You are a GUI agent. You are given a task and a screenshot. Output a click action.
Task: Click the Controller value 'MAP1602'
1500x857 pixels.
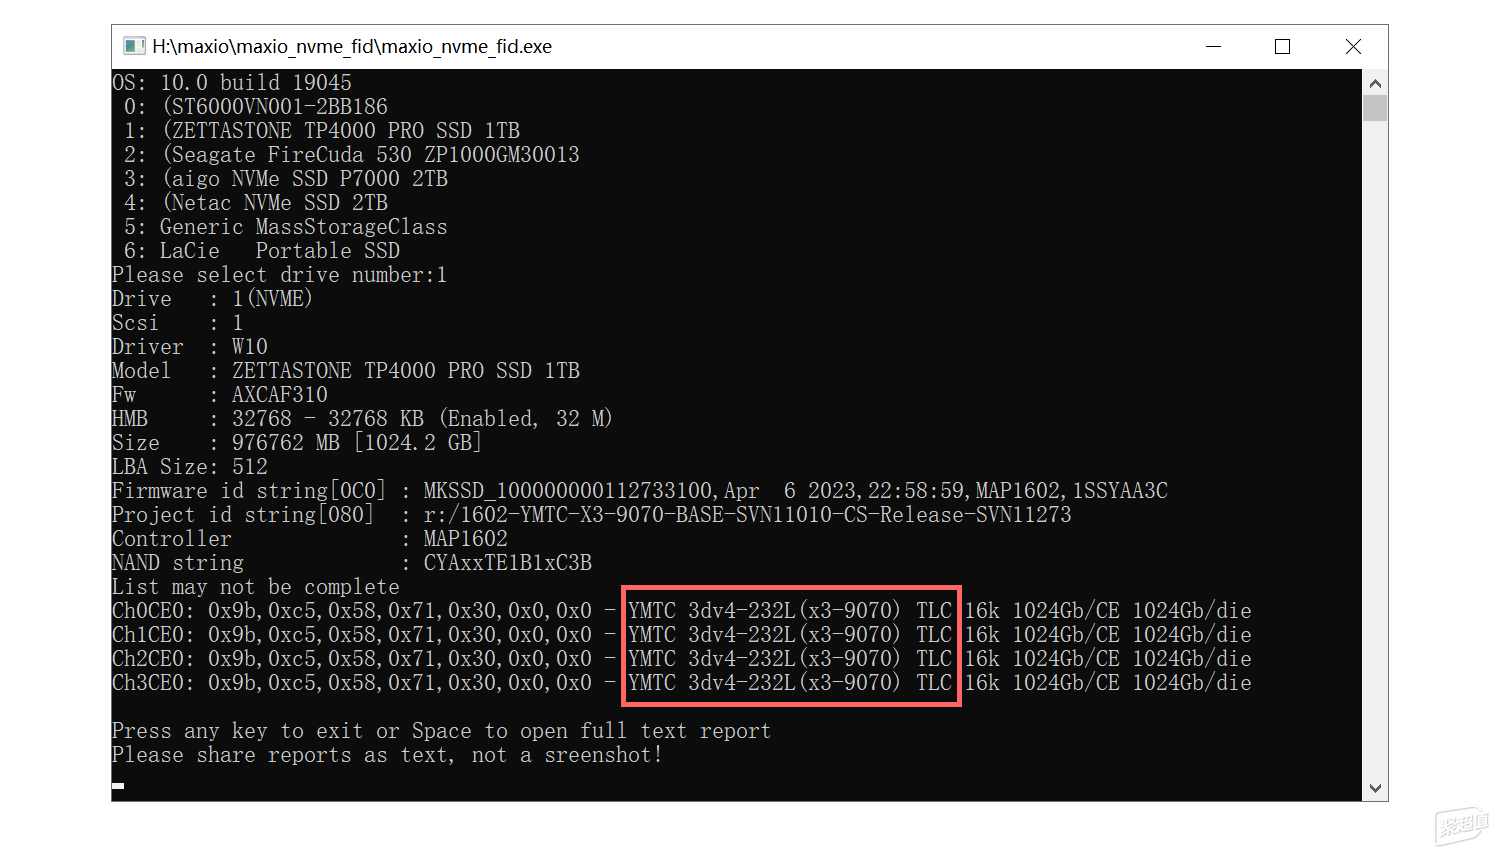point(466,539)
